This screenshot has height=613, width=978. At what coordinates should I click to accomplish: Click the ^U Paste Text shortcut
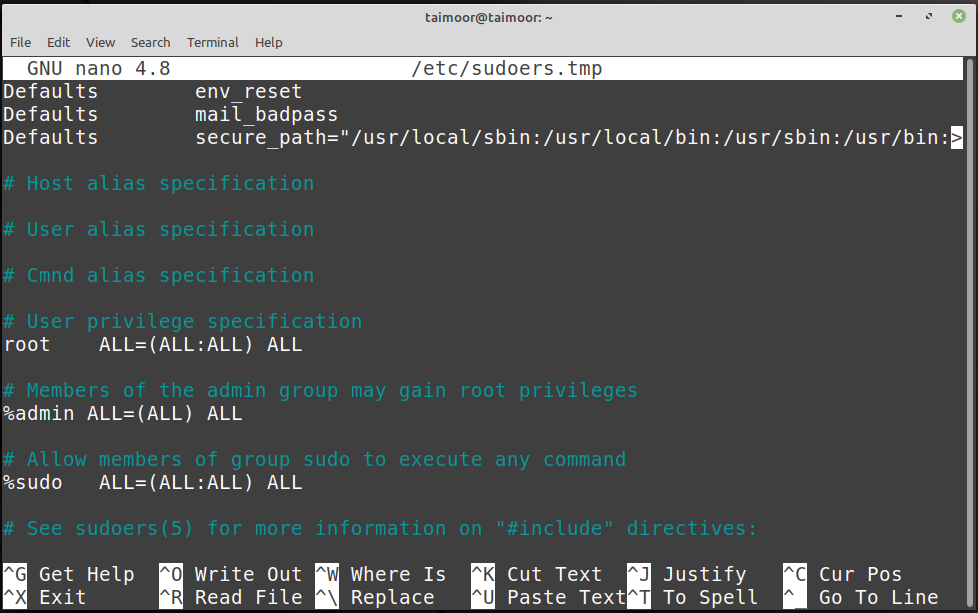pos(548,597)
